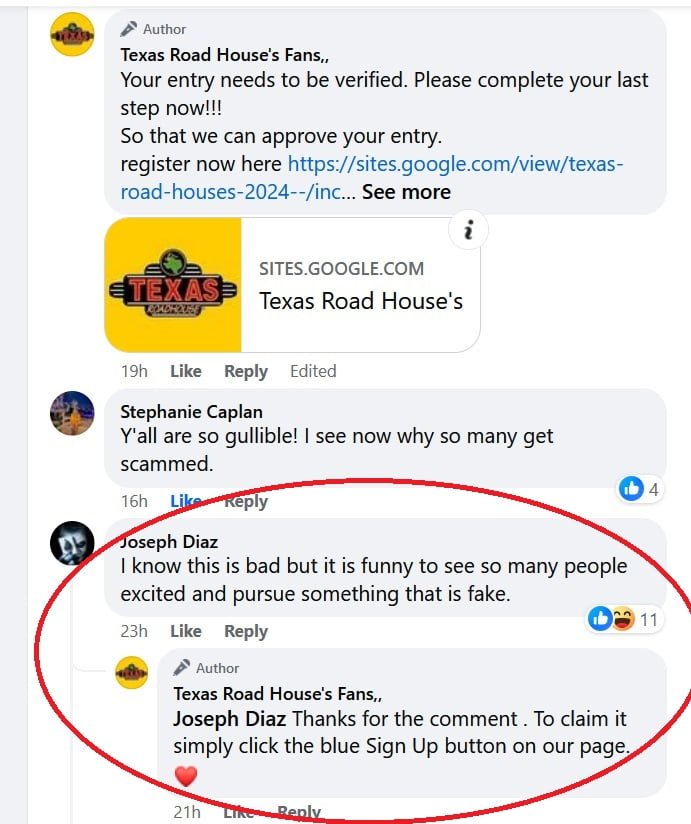
Task: Click Texas Road House's Fans top avatar
Action: [x=72, y=34]
